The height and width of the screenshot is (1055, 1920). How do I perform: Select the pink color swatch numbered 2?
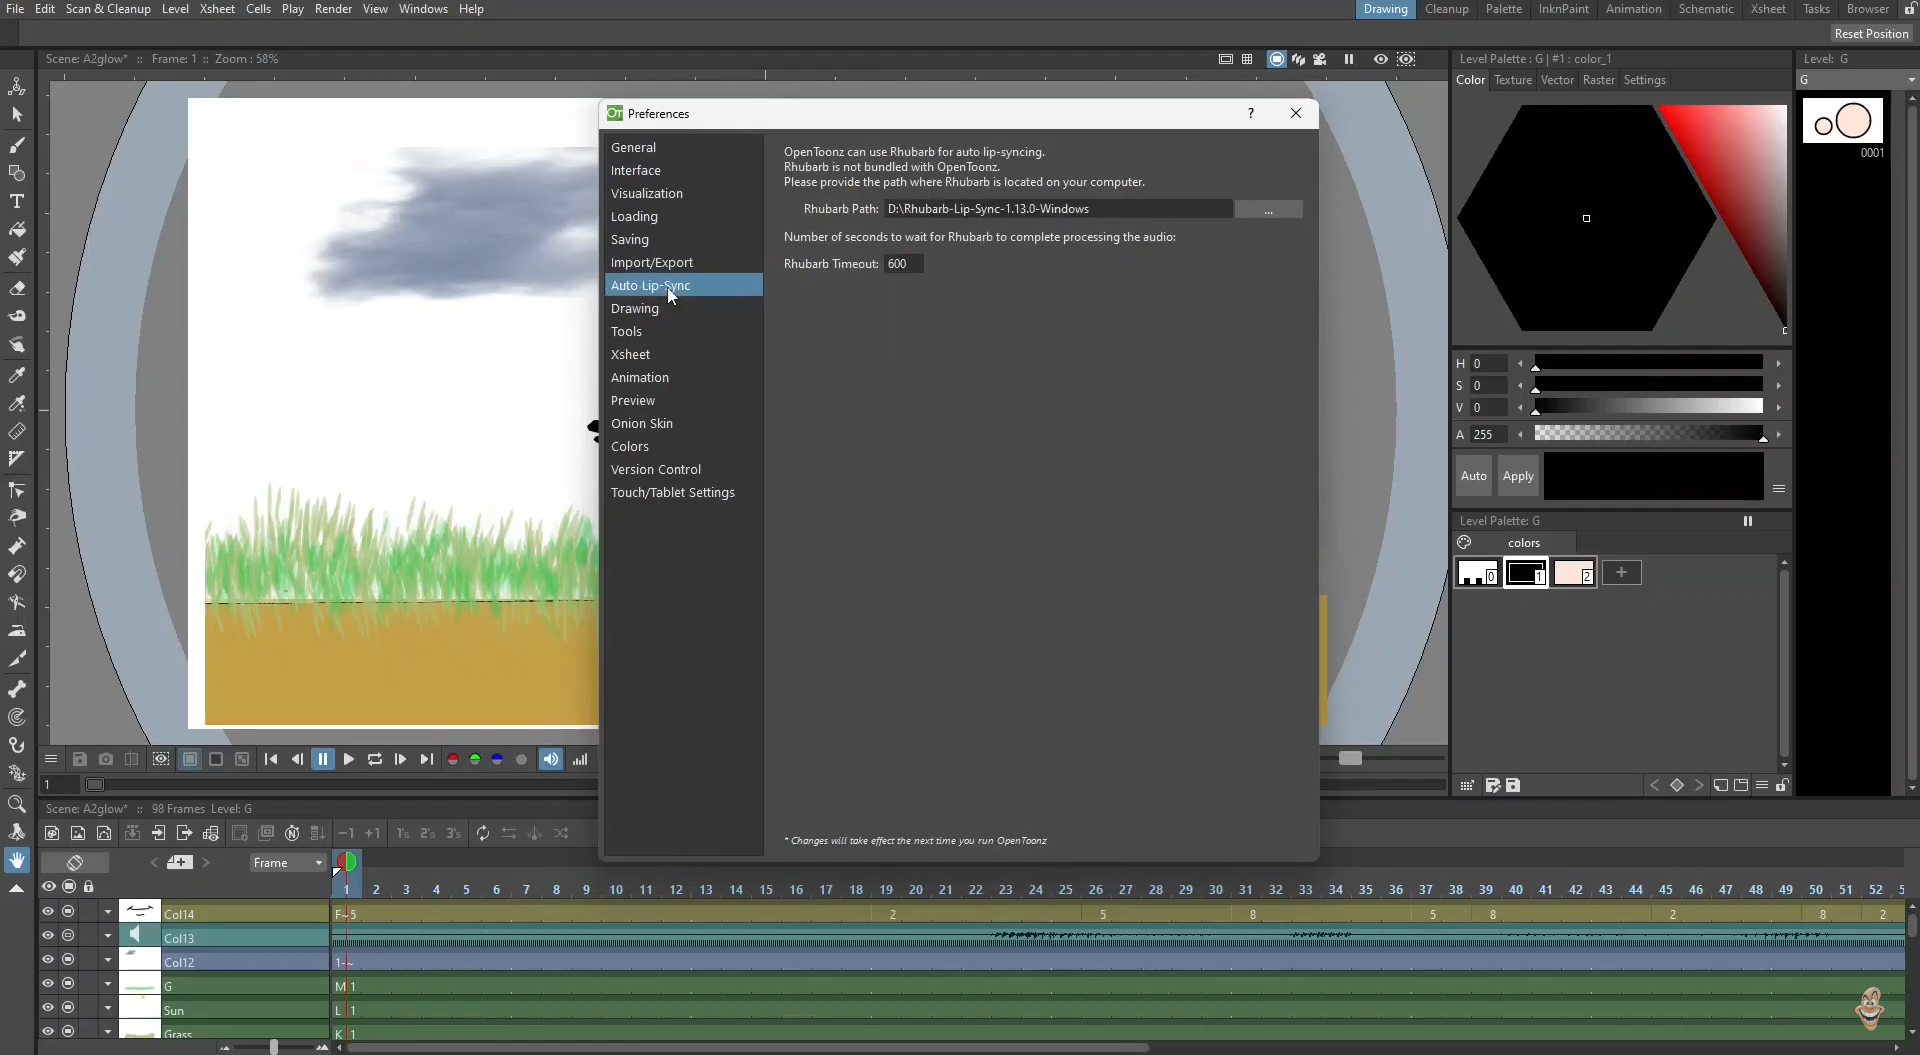coord(1573,573)
